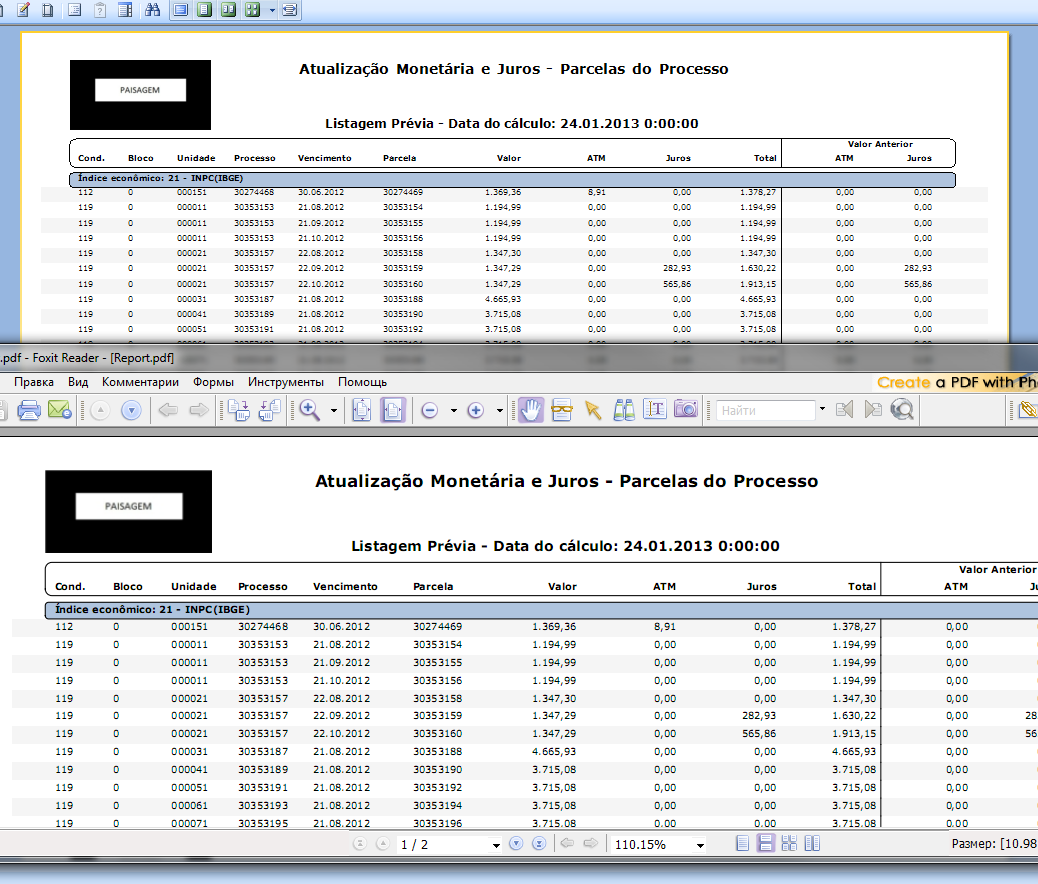Click the fit page icon

361,411
